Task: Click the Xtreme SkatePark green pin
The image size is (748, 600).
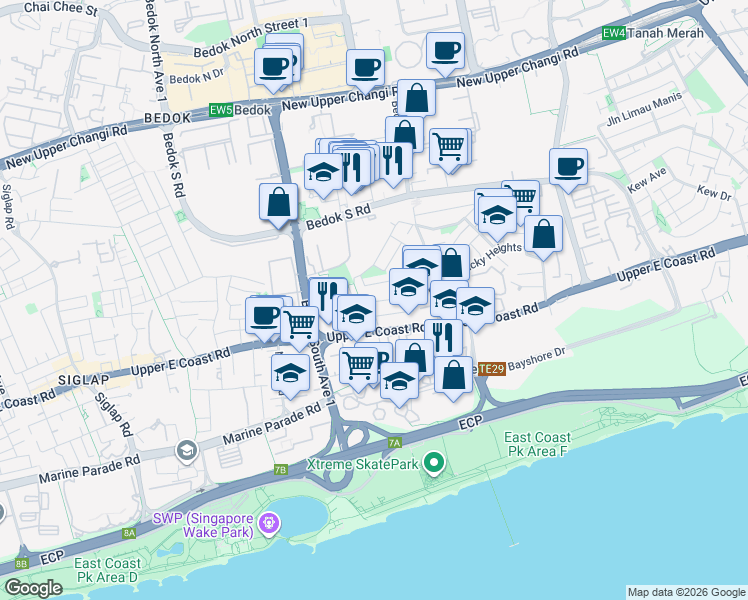Action: click(433, 464)
